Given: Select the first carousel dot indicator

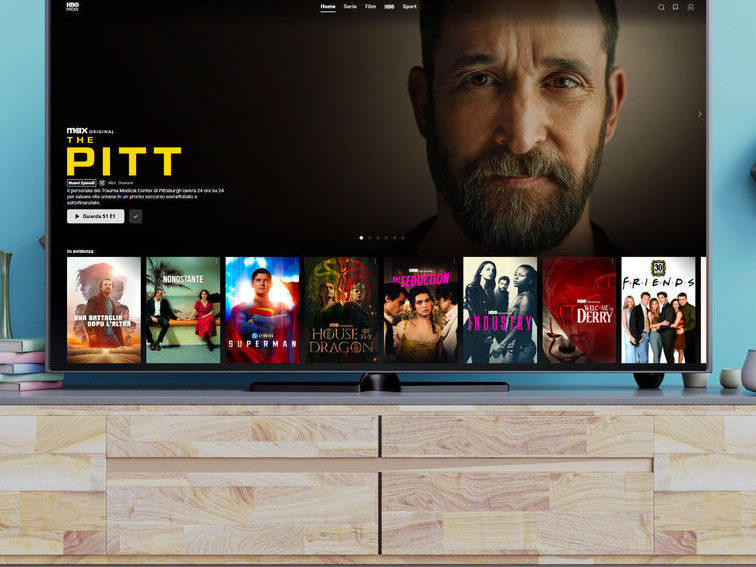Looking at the screenshot, I should (362, 238).
